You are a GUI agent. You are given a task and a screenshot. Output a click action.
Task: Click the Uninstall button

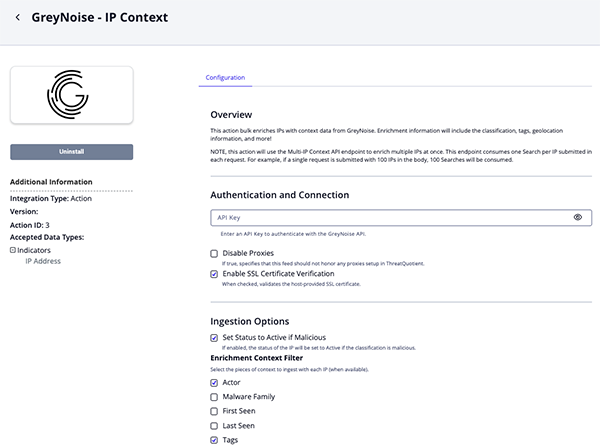72,152
